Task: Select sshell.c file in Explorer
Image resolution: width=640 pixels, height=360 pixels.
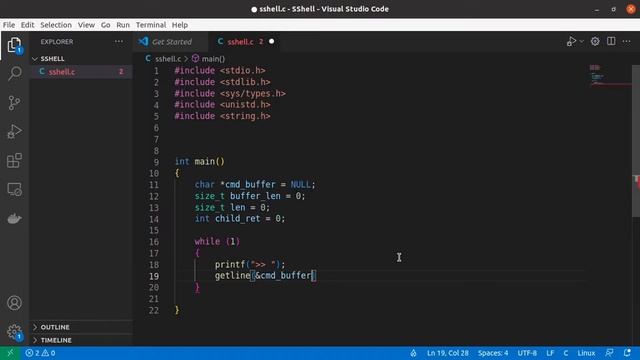Action: (x=82, y=72)
